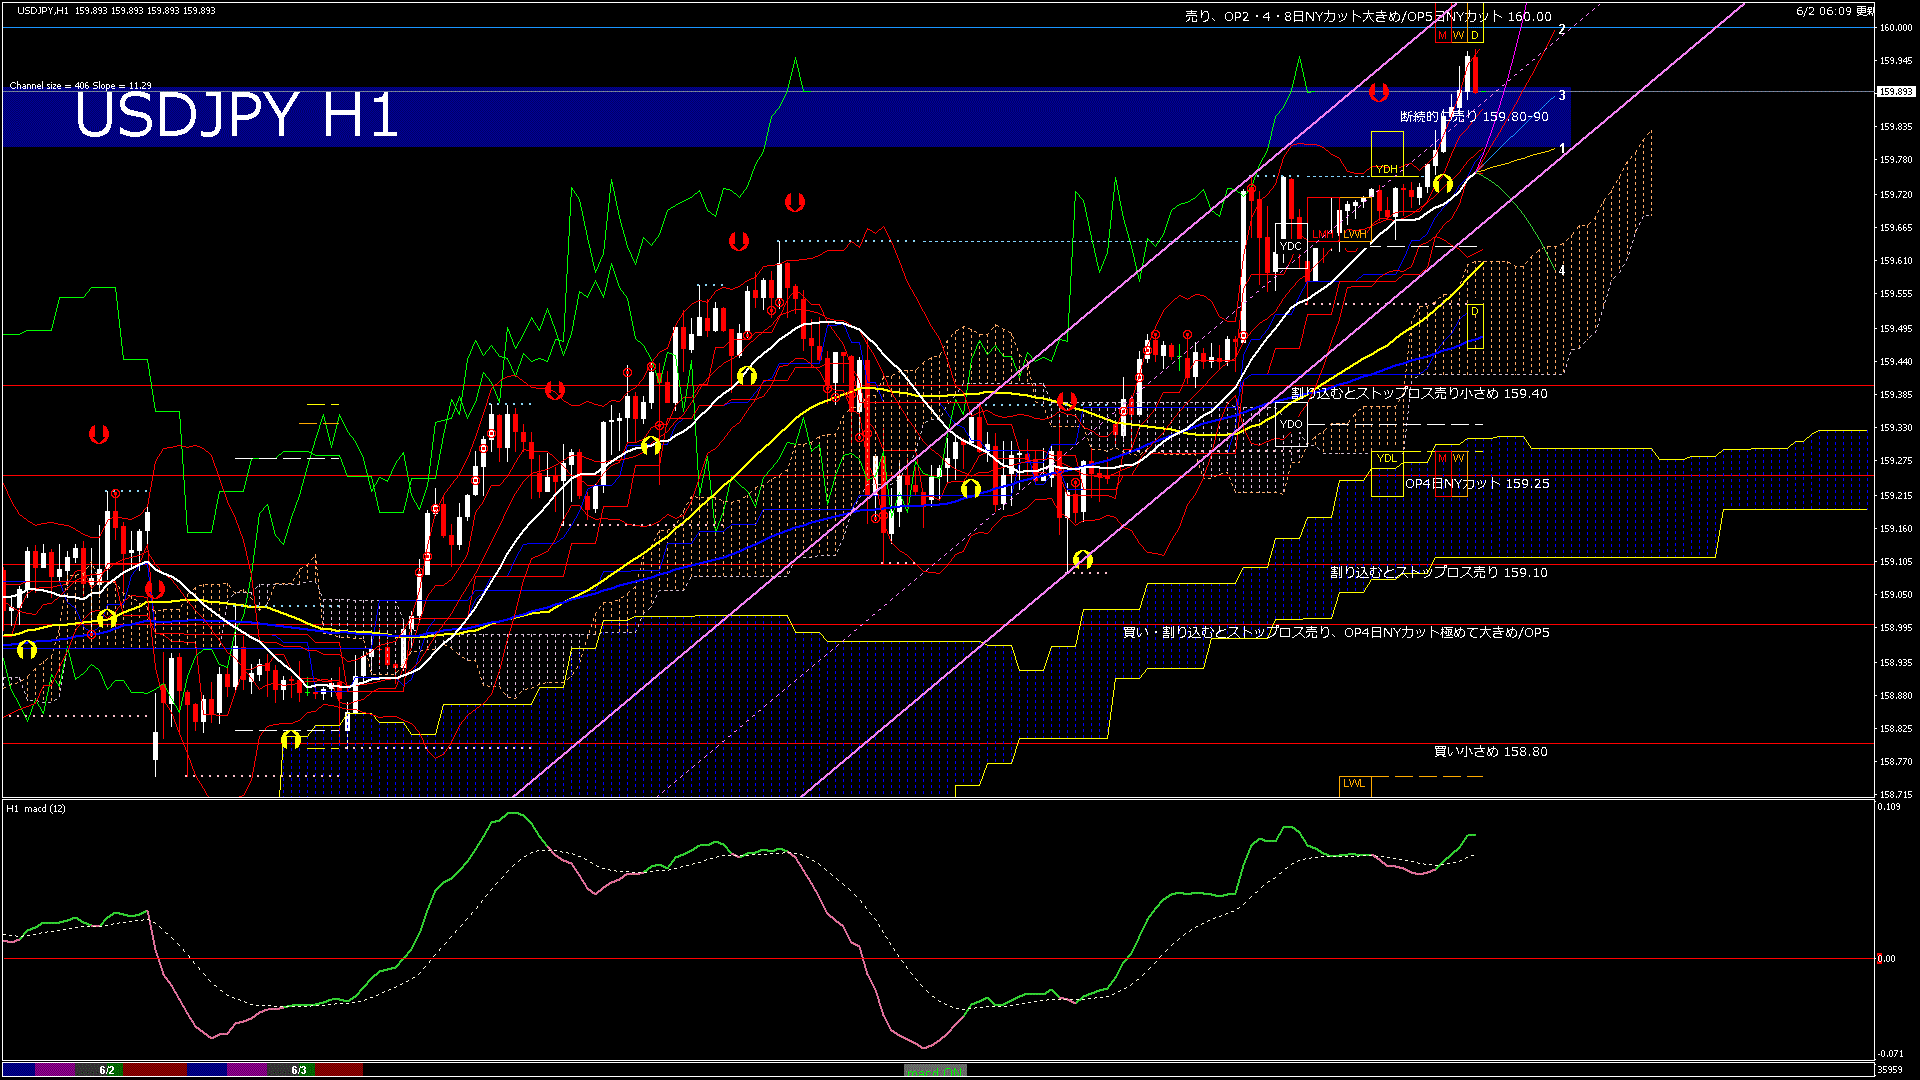Click the yellow buy arrow on the 159.10 line

pos(1083,560)
